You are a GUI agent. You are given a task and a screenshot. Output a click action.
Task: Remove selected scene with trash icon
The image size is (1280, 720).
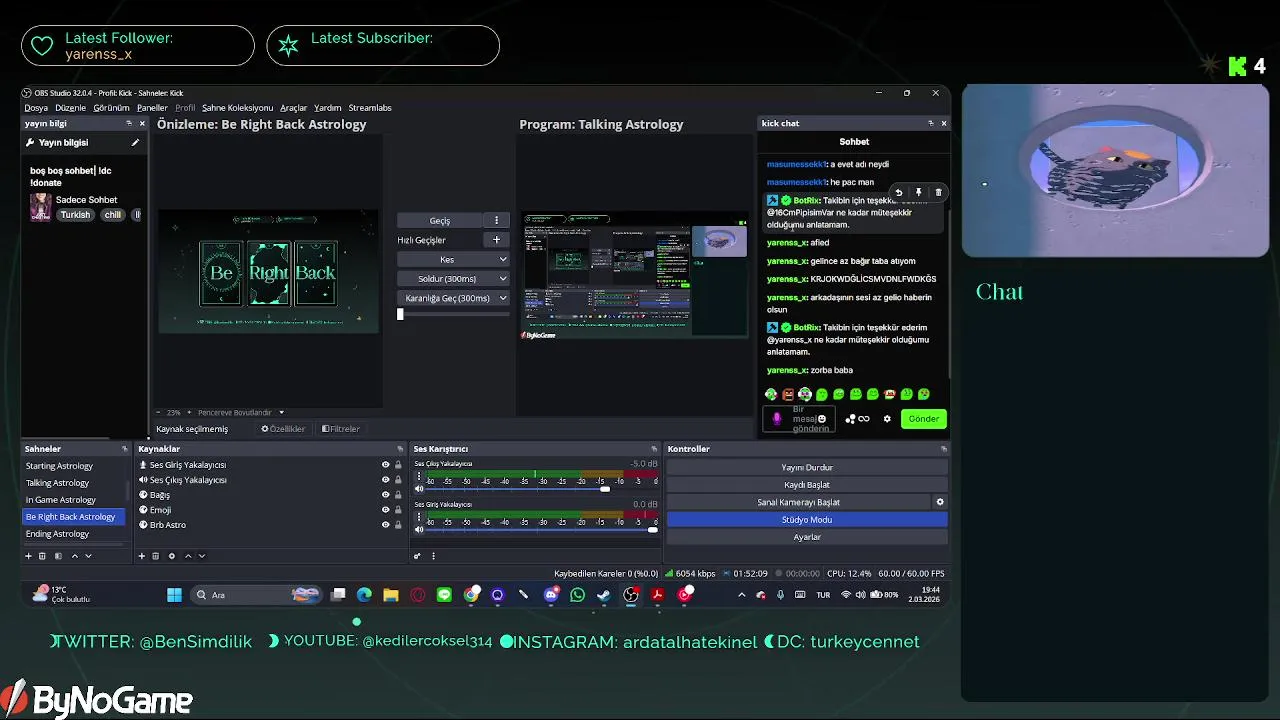pyautogui.click(x=43, y=556)
